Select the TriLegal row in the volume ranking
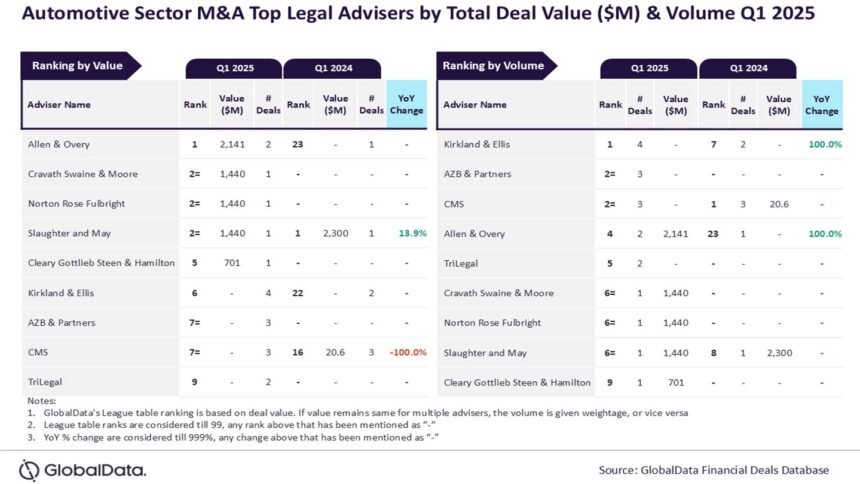This screenshot has width=860, height=484. (640, 263)
